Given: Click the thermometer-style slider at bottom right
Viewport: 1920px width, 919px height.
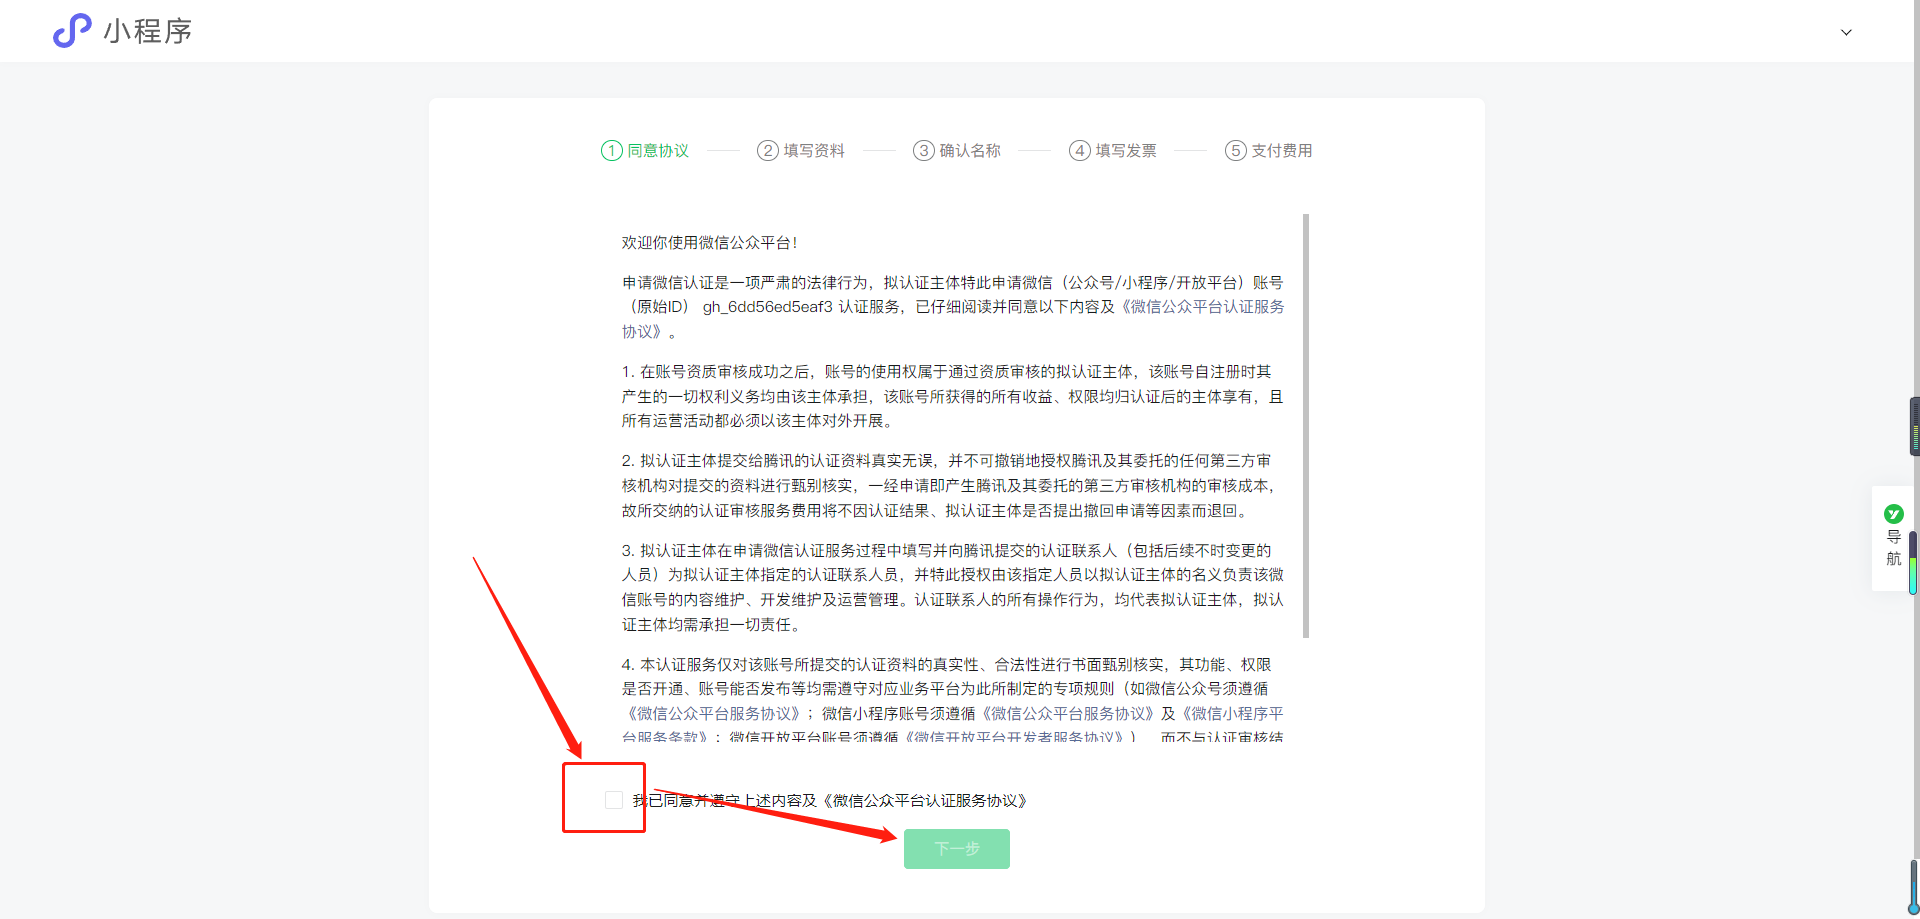Looking at the screenshot, I should pos(1913,880).
